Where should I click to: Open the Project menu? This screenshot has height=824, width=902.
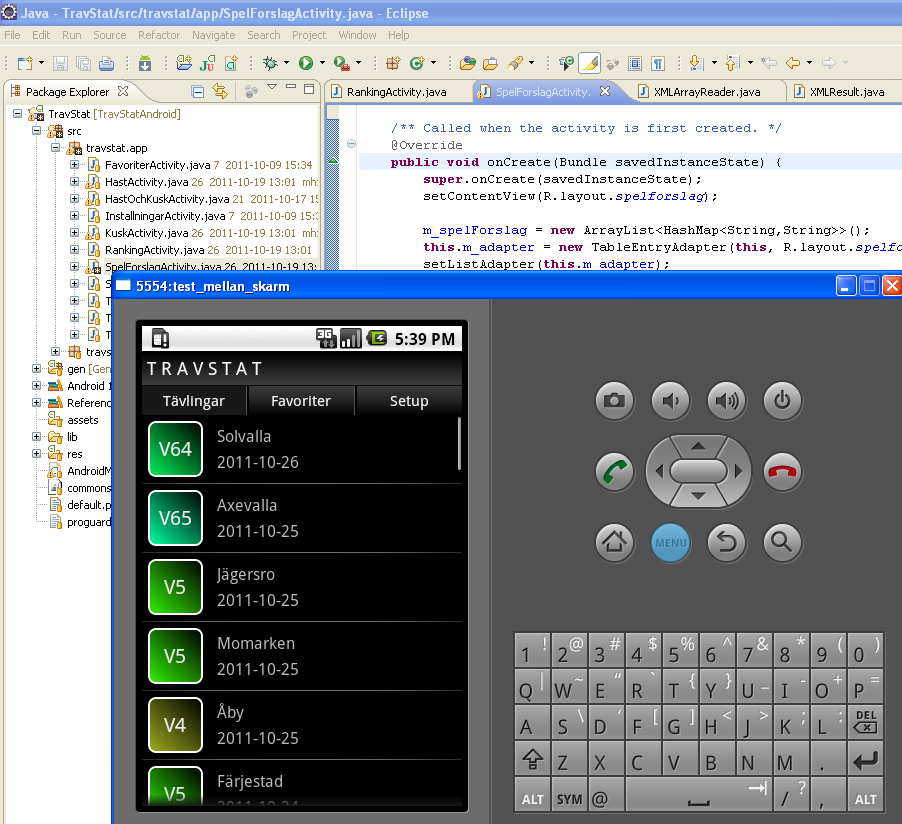point(309,35)
